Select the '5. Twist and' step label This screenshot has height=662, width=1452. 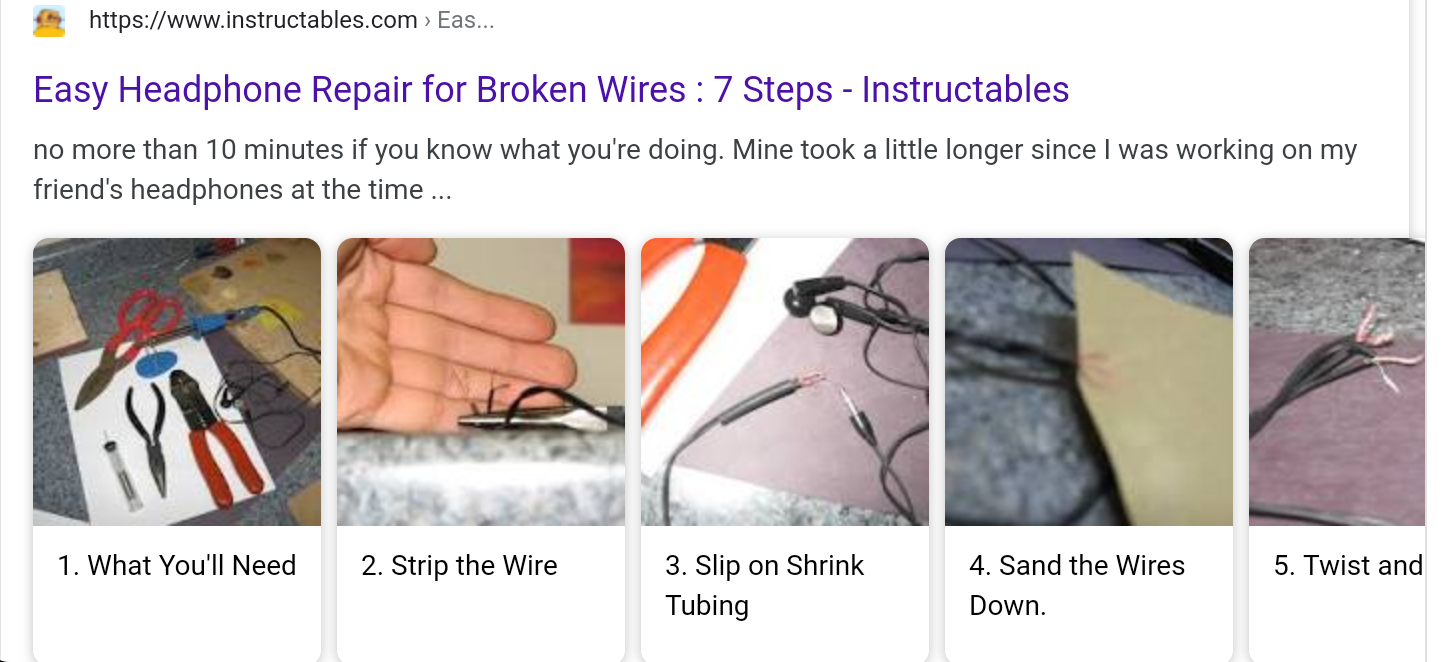coord(1348,566)
